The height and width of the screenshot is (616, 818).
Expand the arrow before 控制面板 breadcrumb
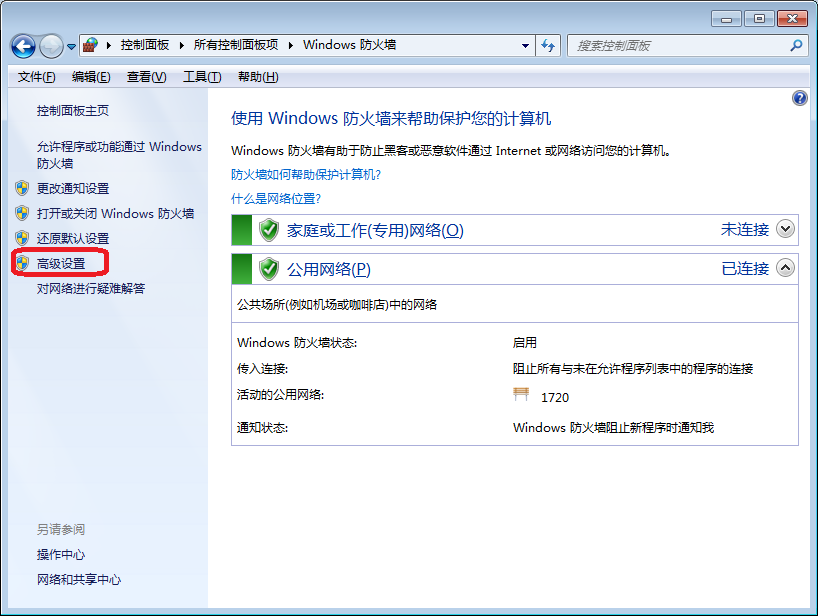(x=109, y=46)
